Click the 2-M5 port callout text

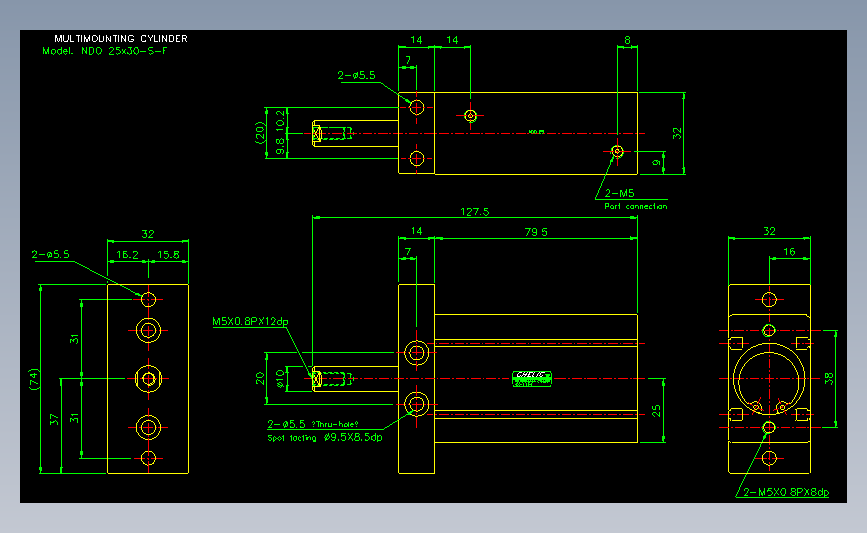click(x=619, y=194)
